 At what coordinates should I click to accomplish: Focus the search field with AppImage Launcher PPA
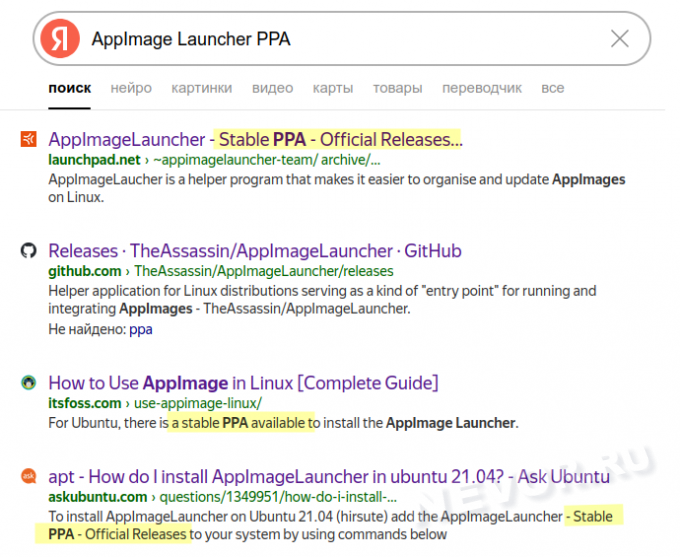click(x=342, y=39)
